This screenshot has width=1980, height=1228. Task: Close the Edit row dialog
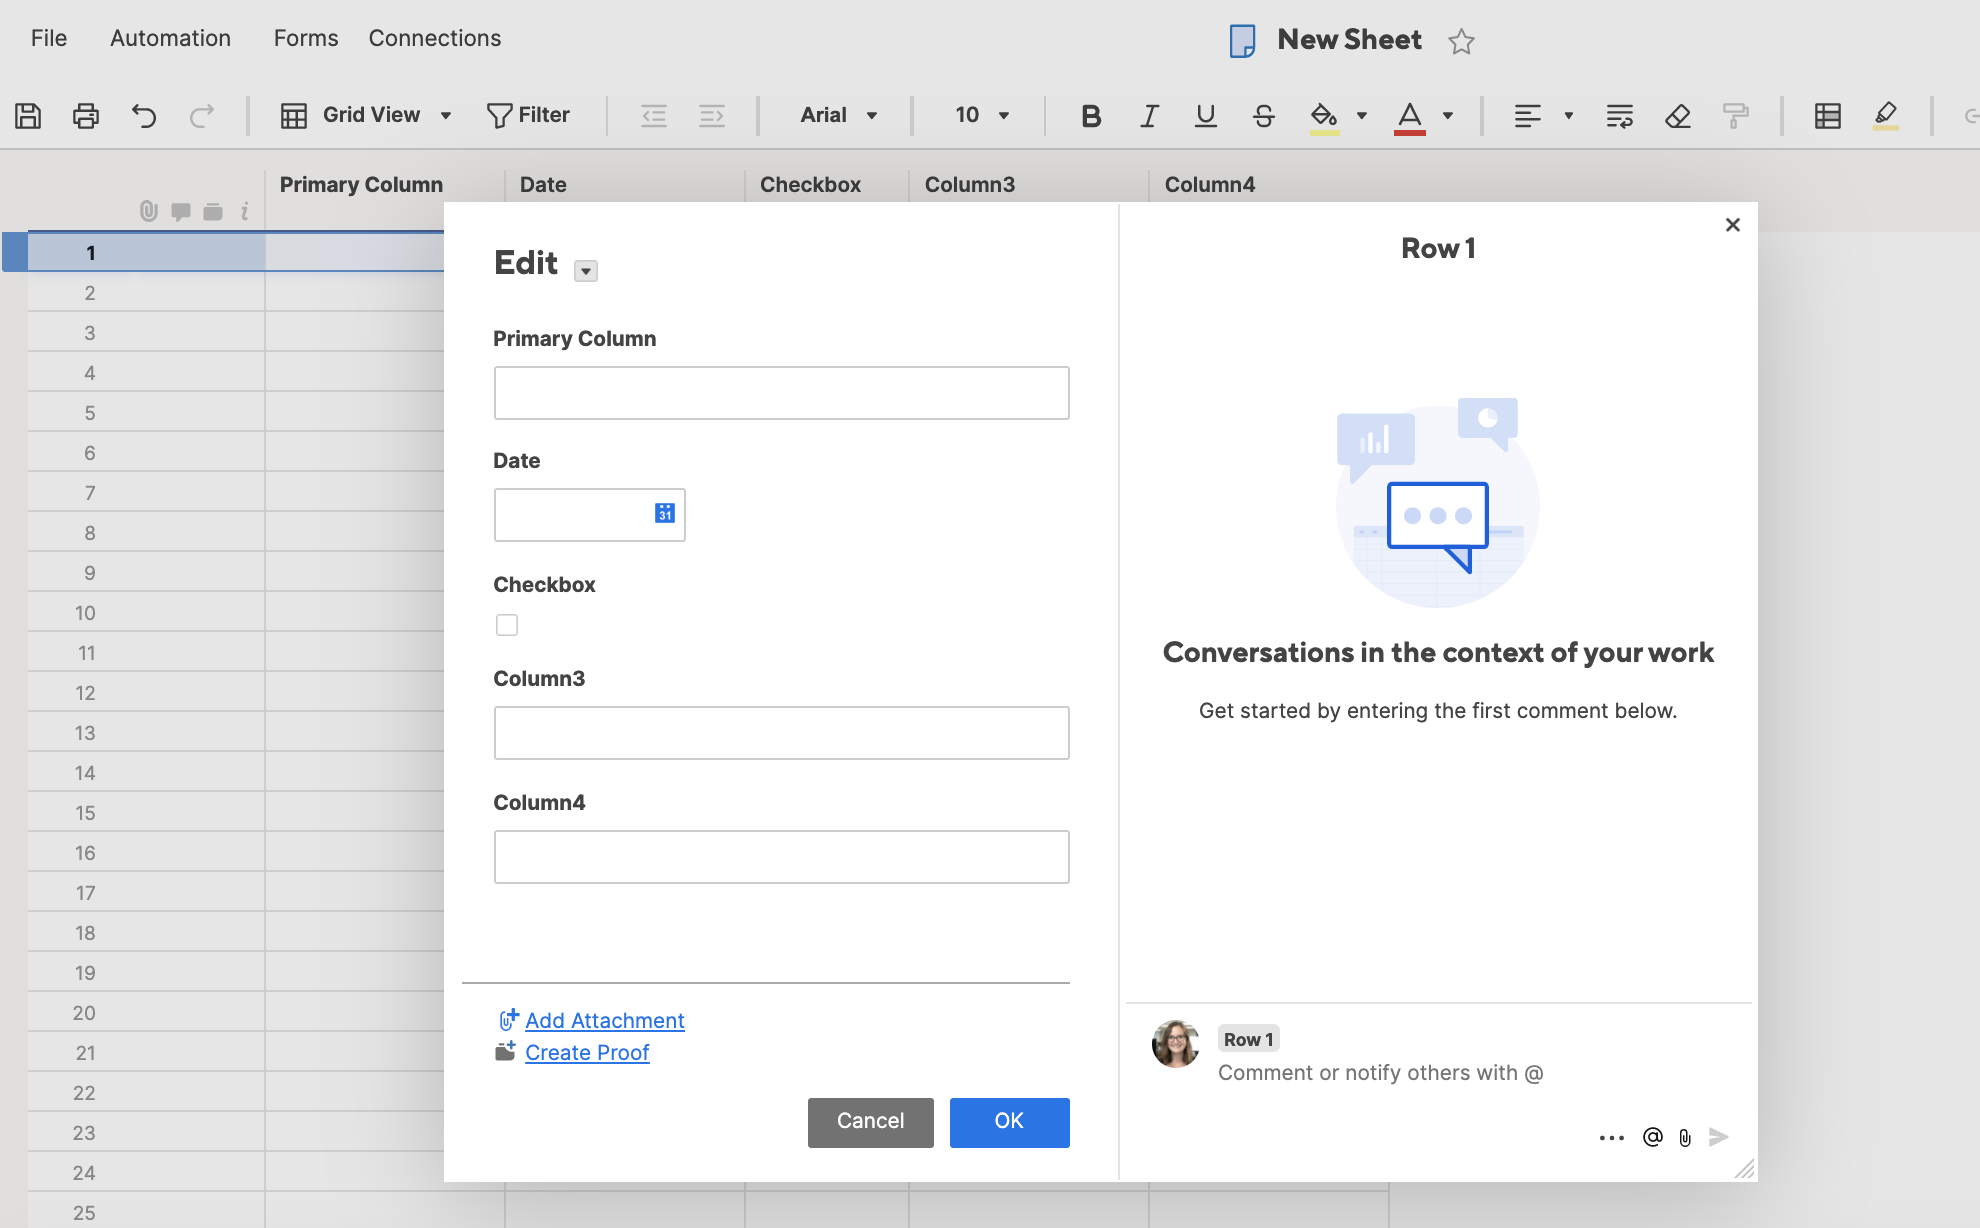[1733, 225]
